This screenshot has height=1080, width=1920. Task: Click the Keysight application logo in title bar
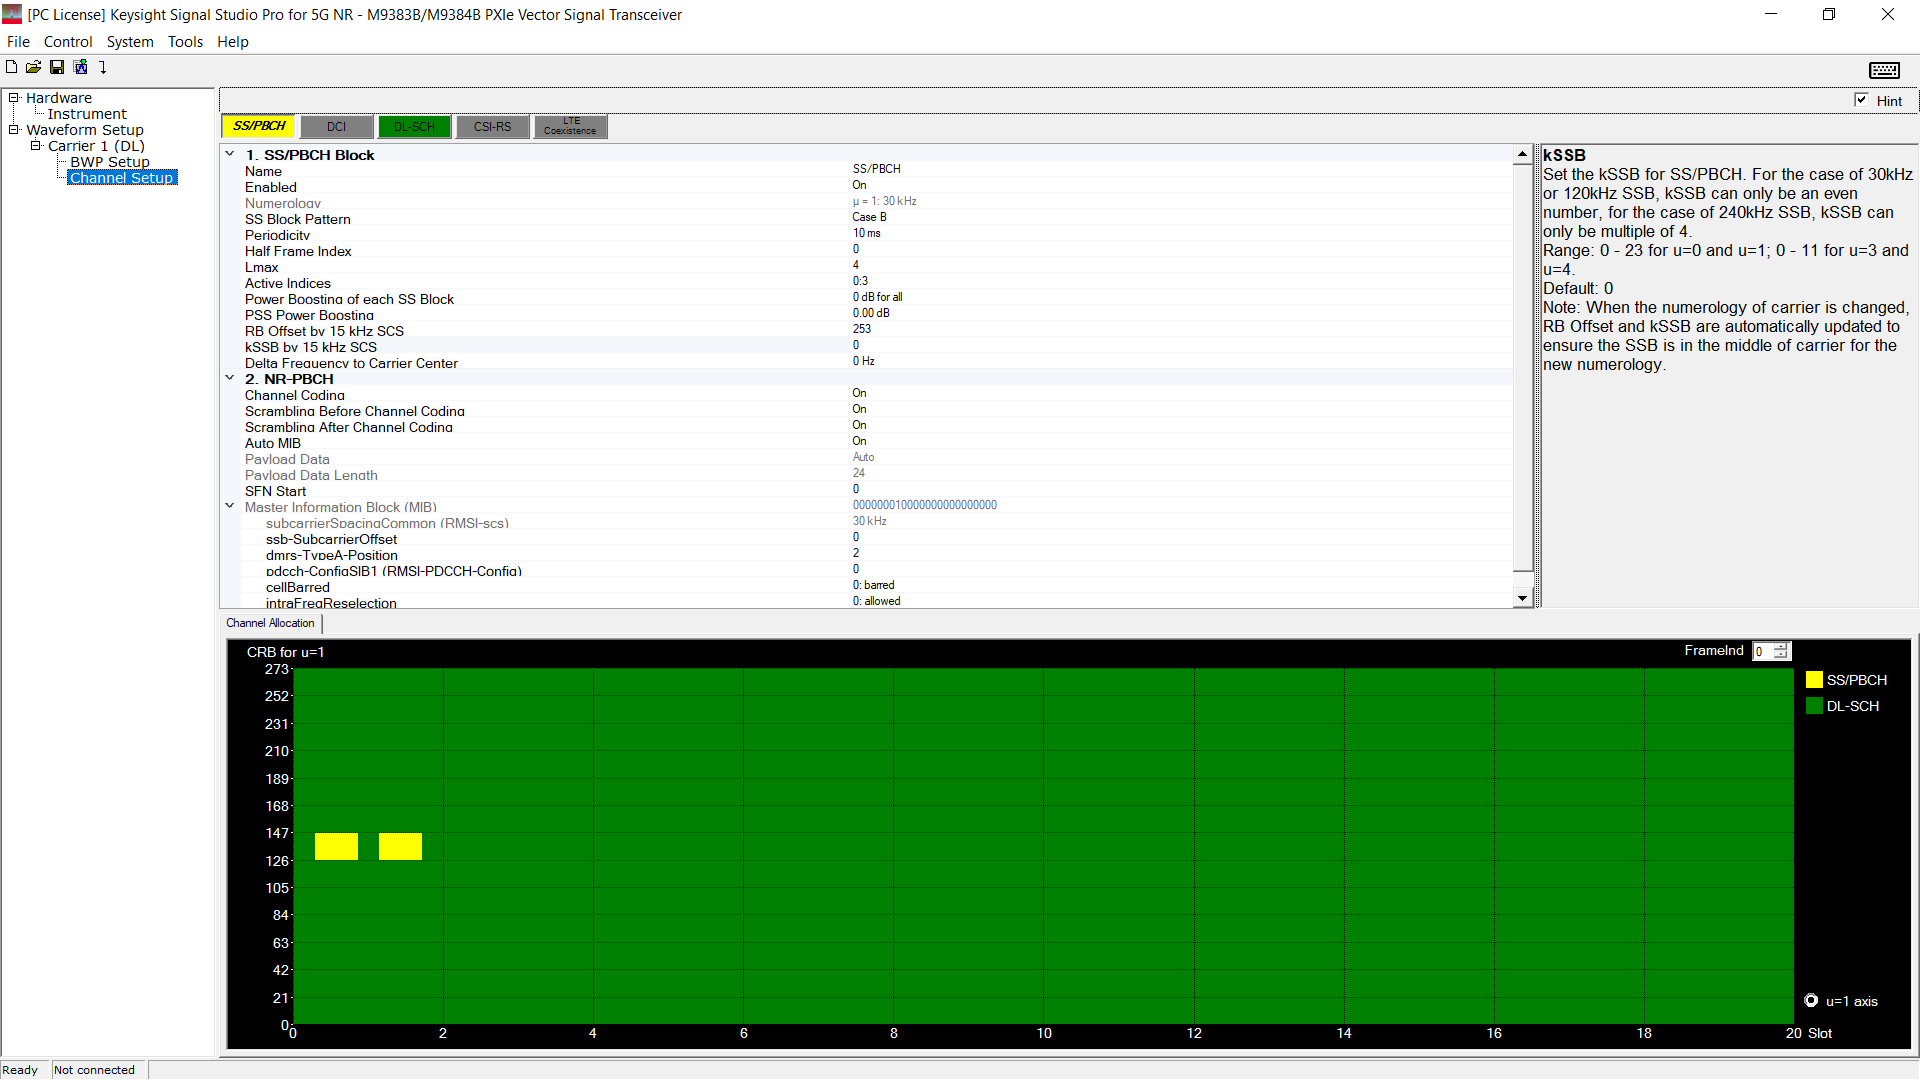12,14
